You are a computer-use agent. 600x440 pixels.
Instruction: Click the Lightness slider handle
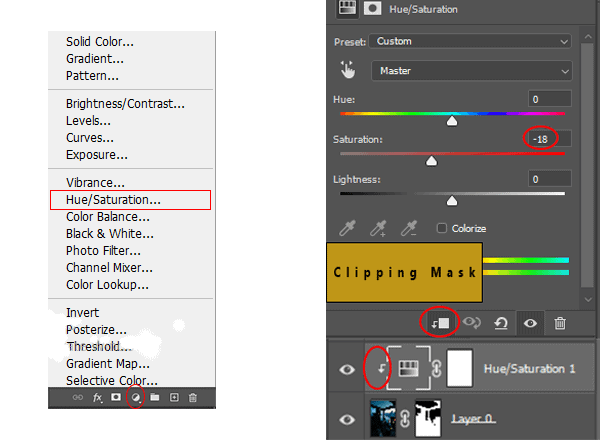coord(452,201)
